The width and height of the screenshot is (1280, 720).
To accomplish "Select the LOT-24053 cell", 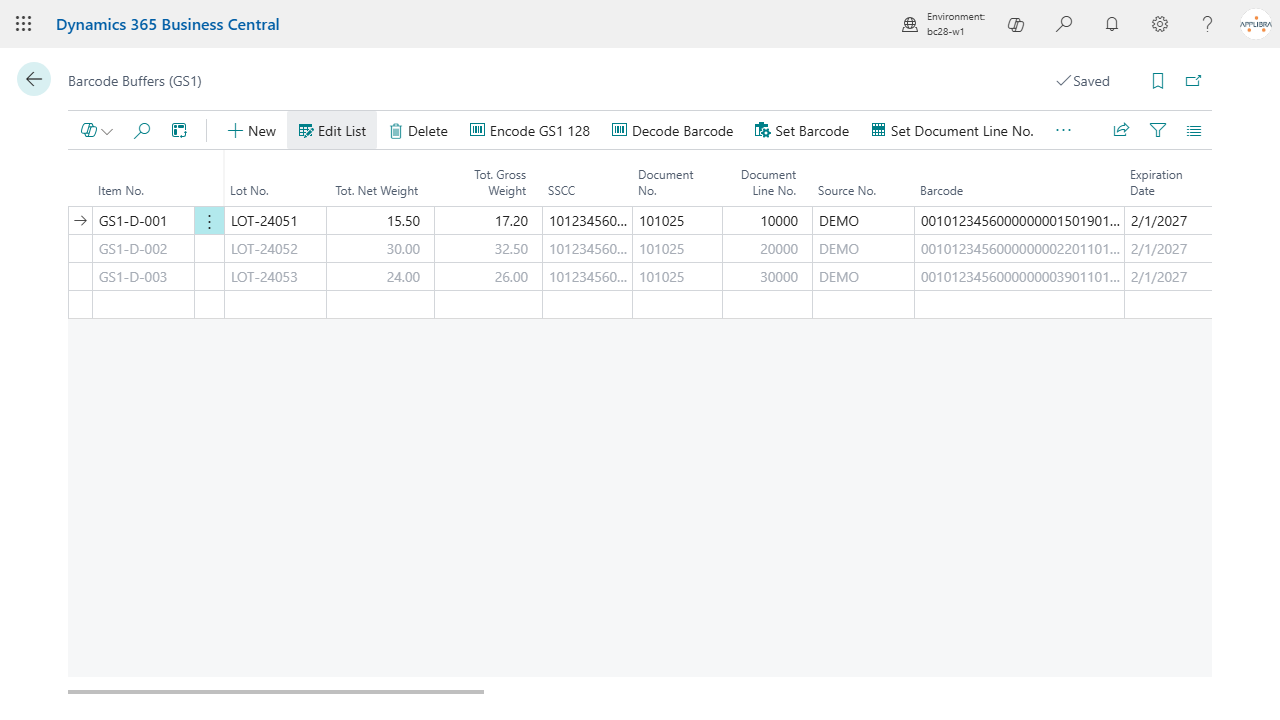I will 275,277.
